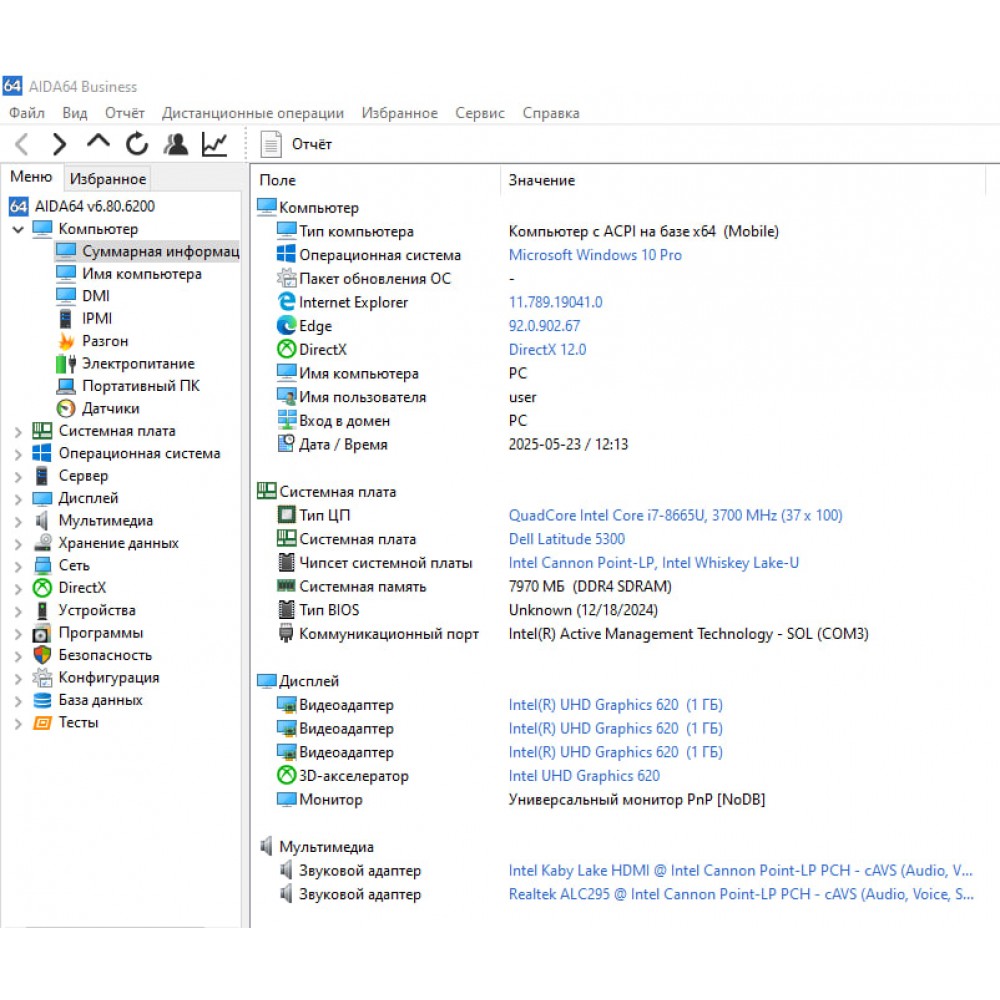Viewport: 1000px width, 1000px height.
Task: Open the Справка menu
Action: [x=551, y=113]
